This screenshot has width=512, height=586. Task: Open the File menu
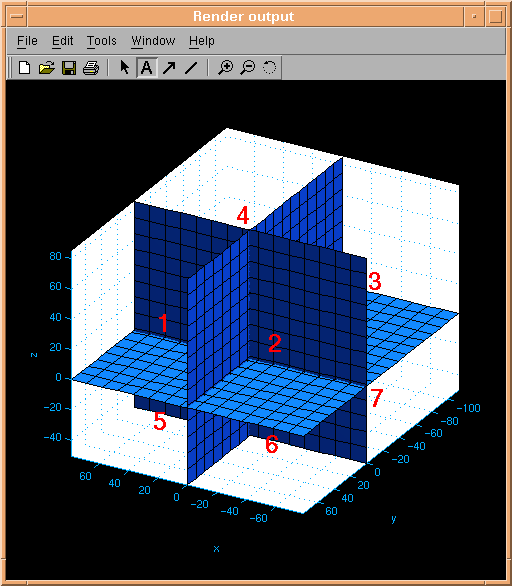coord(27,41)
